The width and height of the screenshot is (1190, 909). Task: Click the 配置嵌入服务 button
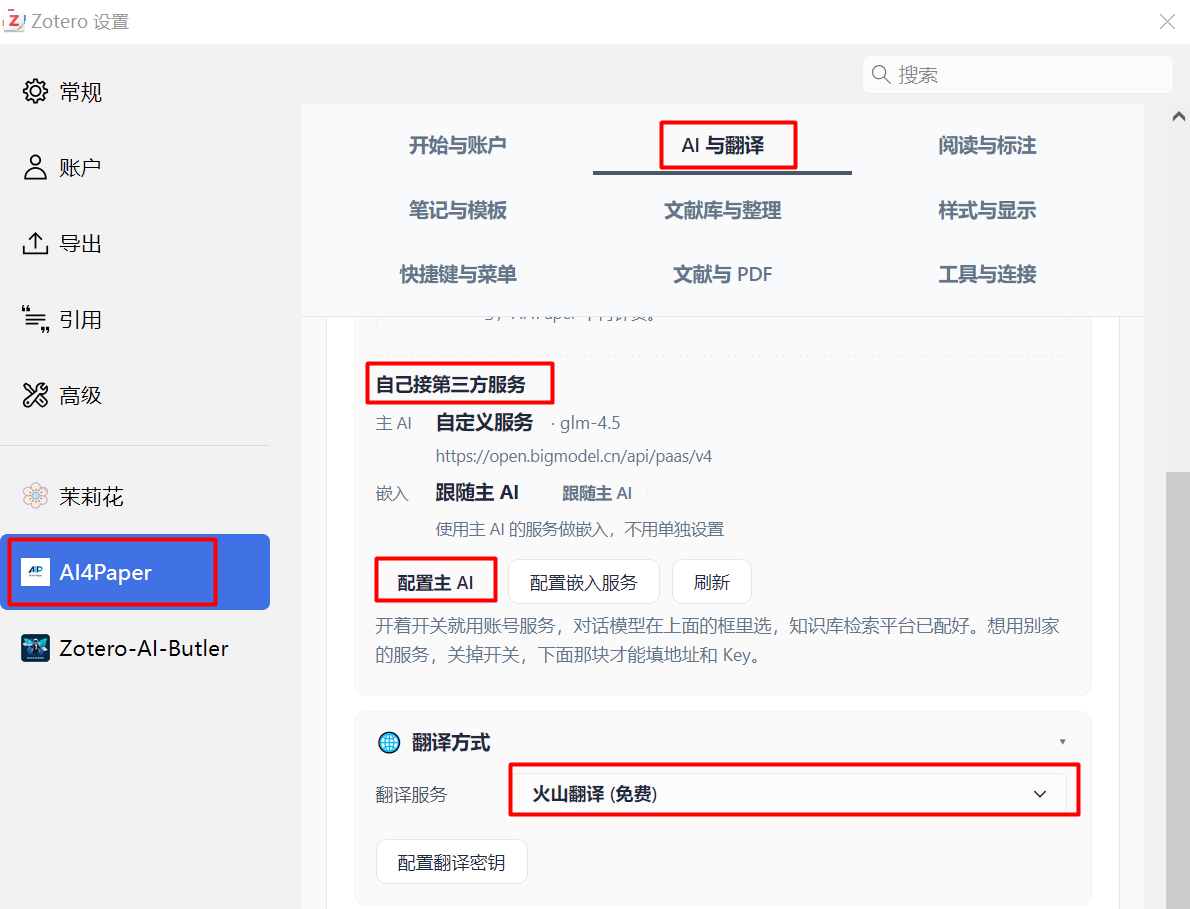(x=584, y=582)
